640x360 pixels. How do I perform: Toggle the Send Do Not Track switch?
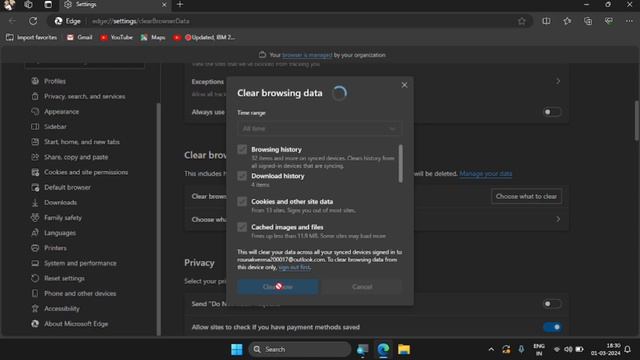point(552,304)
